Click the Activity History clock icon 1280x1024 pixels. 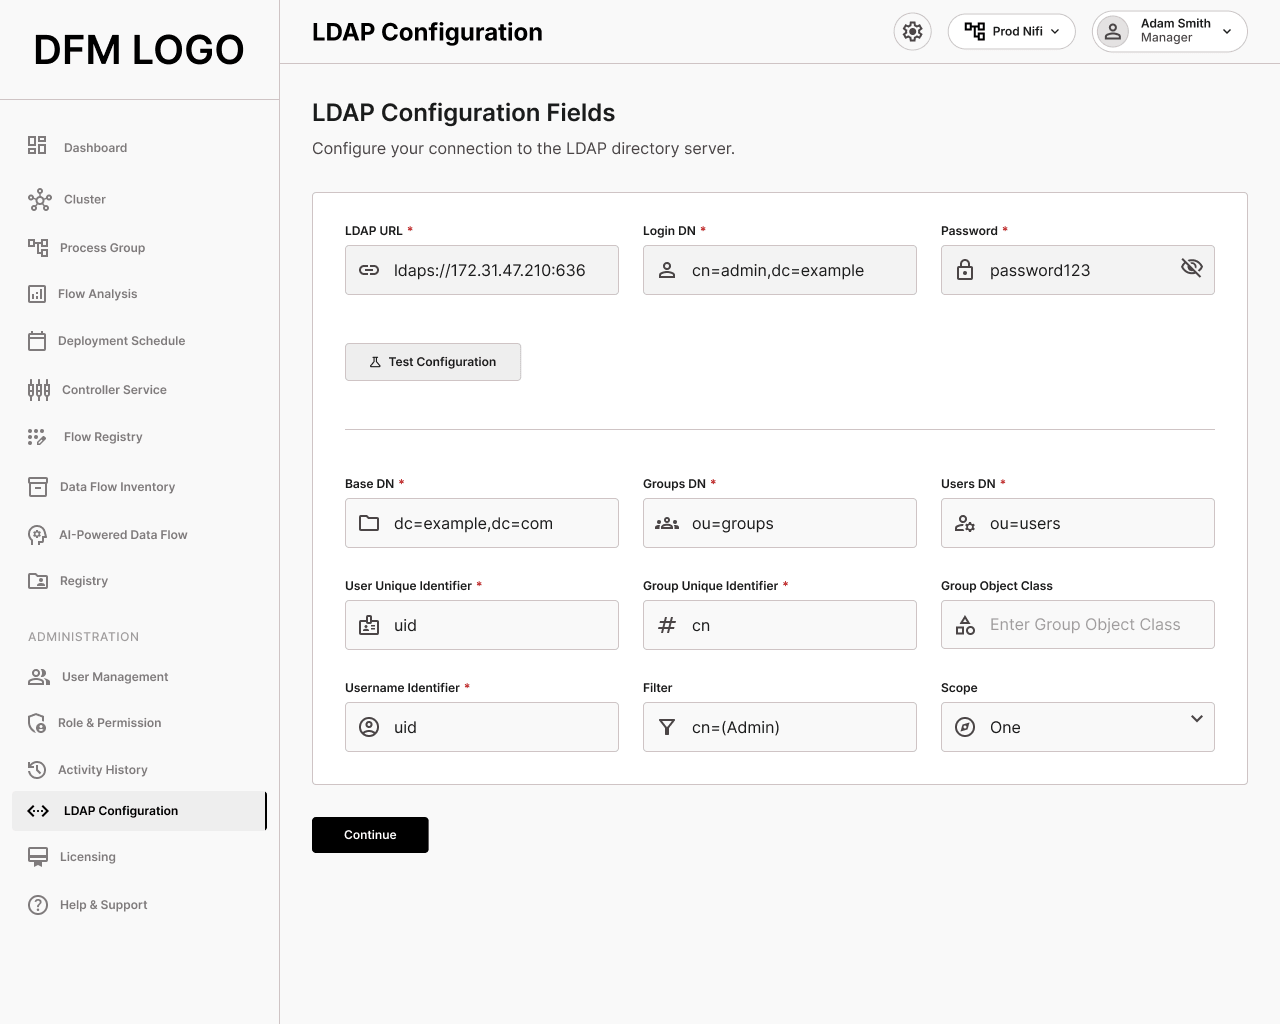[37, 770]
